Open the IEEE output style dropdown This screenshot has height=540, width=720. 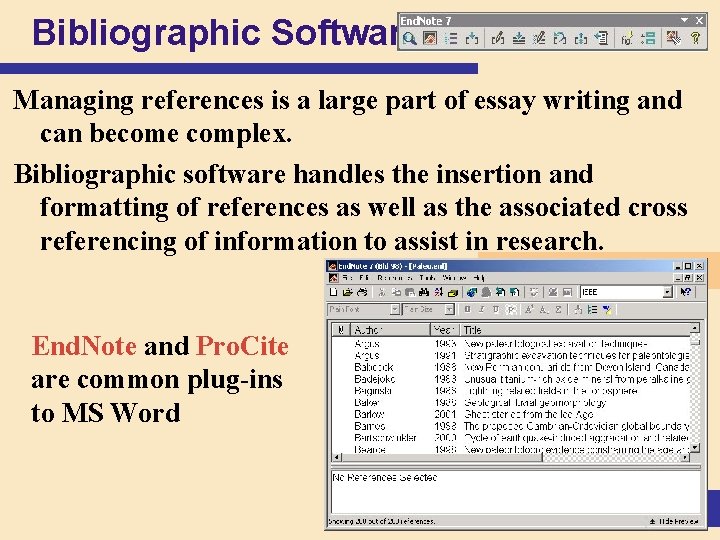pos(668,292)
